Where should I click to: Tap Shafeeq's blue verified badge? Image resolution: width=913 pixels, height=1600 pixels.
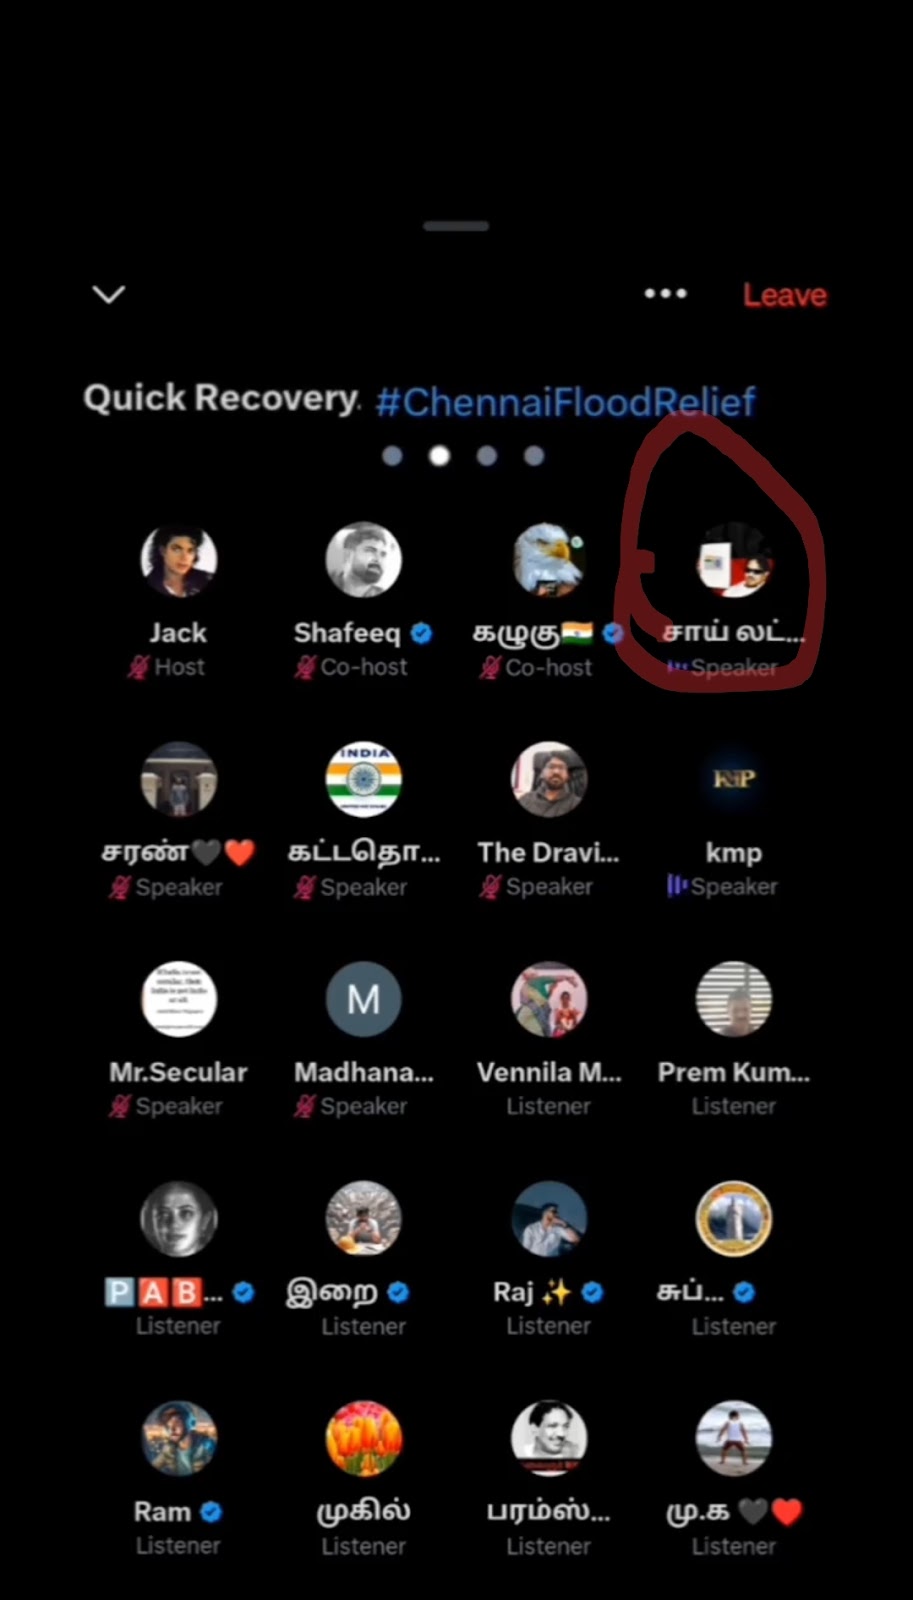click(x=421, y=633)
